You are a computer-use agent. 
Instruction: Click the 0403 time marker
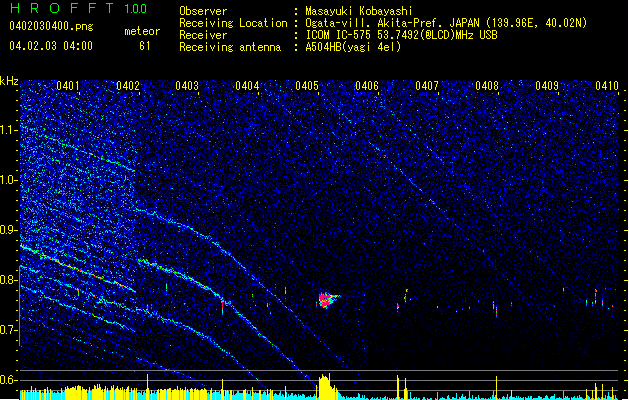(187, 86)
